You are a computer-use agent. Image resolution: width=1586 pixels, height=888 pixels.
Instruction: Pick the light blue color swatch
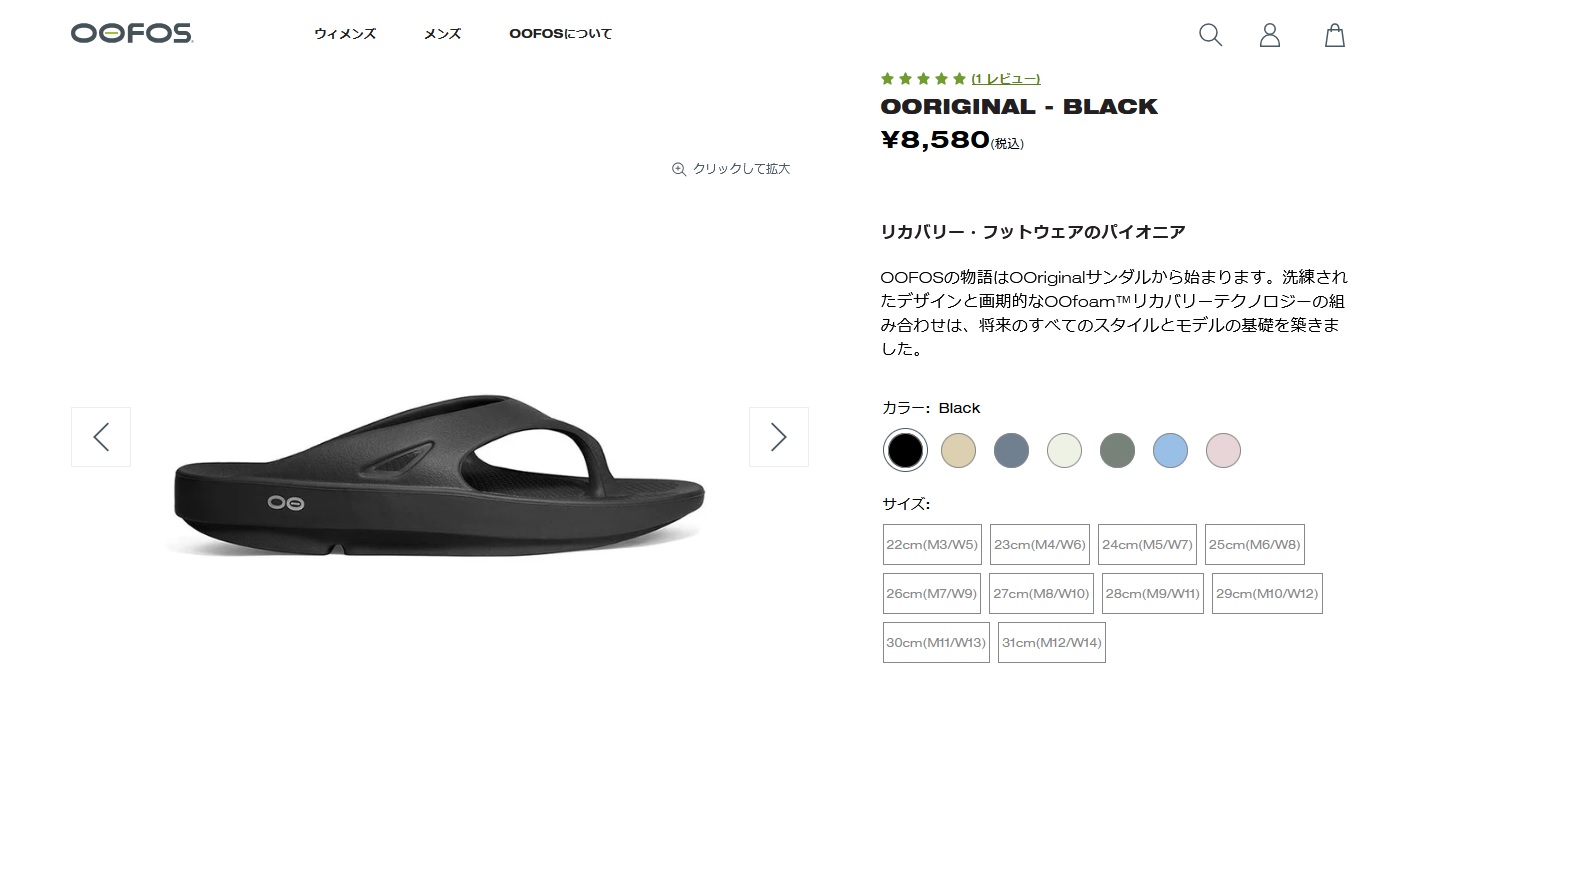(1170, 451)
